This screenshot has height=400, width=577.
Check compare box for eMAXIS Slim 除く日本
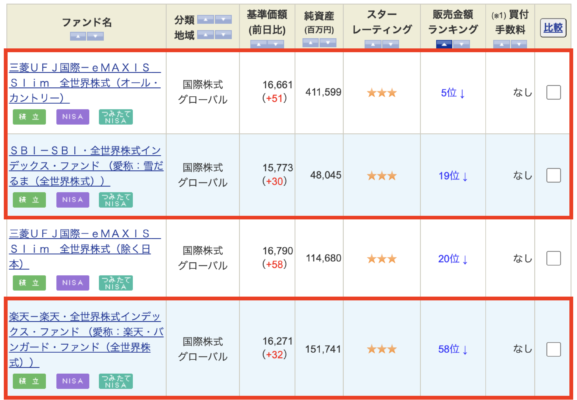(x=553, y=258)
